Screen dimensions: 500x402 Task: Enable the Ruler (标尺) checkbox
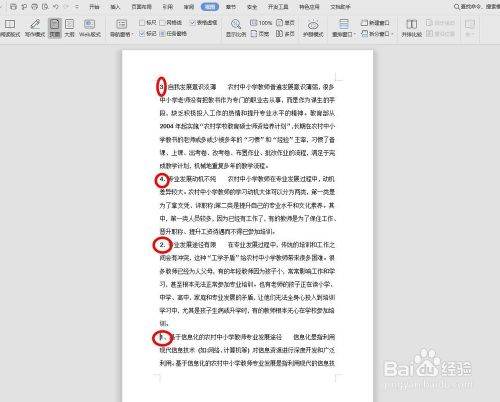tap(148, 23)
